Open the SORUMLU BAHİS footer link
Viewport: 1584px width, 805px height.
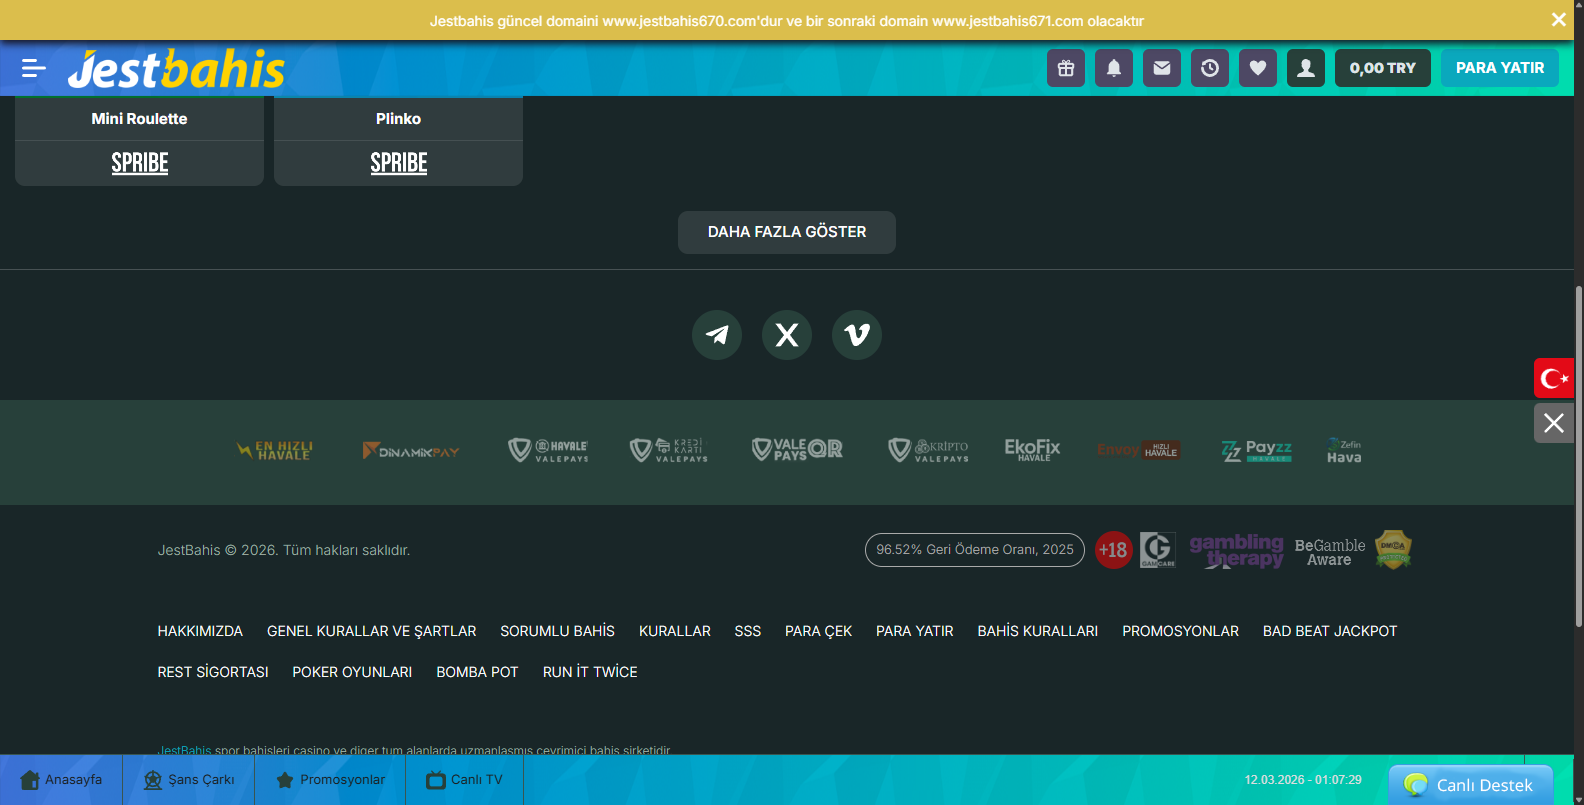tap(557, 631)
